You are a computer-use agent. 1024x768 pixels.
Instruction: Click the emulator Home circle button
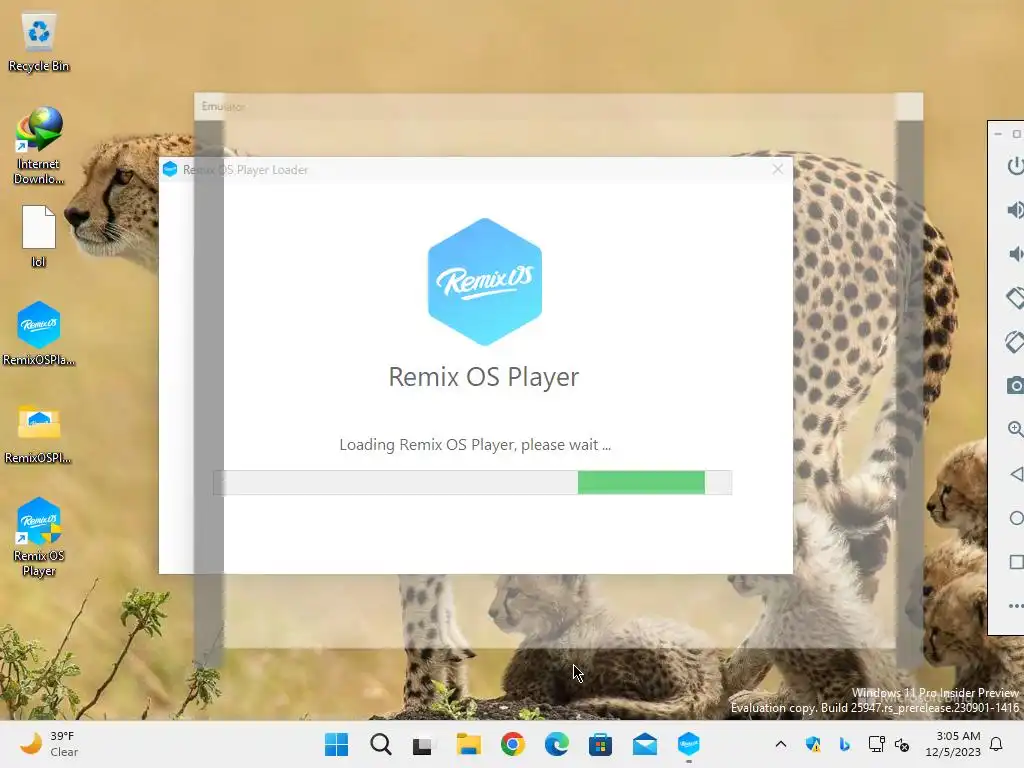click(x=1016, y=518)
